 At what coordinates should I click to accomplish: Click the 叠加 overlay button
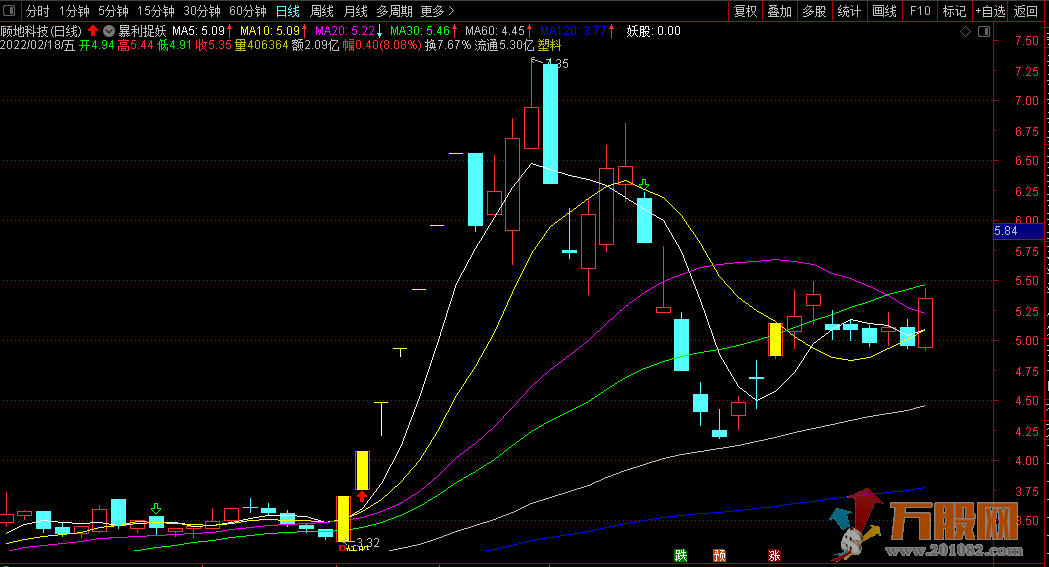click(x=779, y=11)
